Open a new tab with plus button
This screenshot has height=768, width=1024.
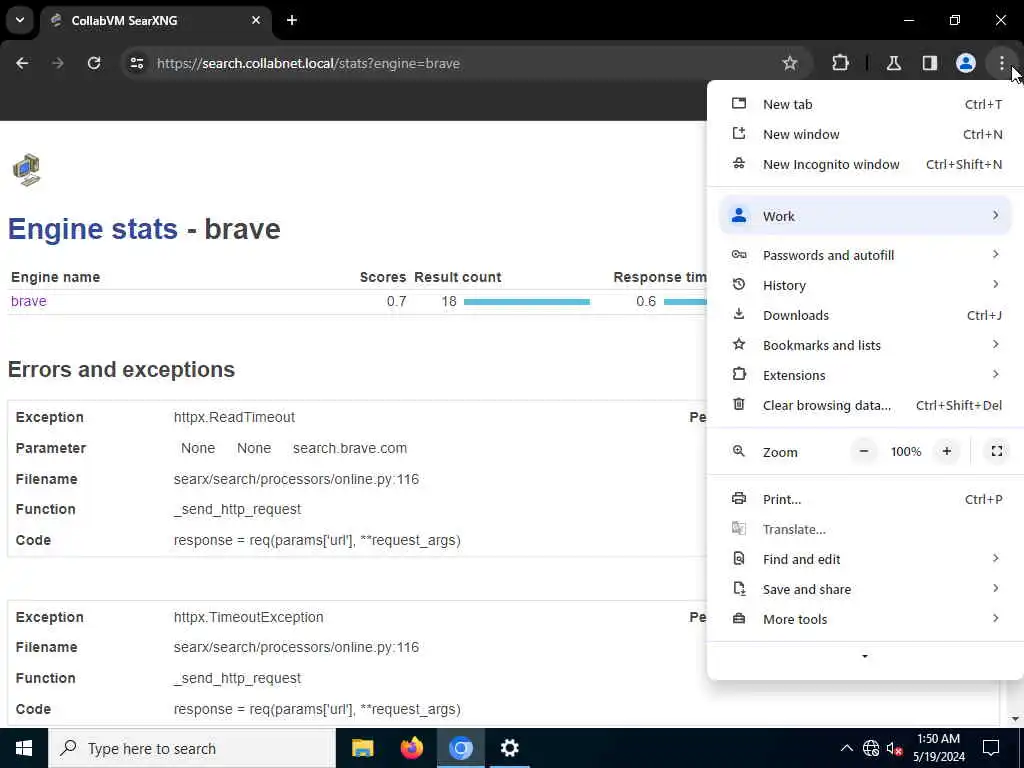point(292,20)
